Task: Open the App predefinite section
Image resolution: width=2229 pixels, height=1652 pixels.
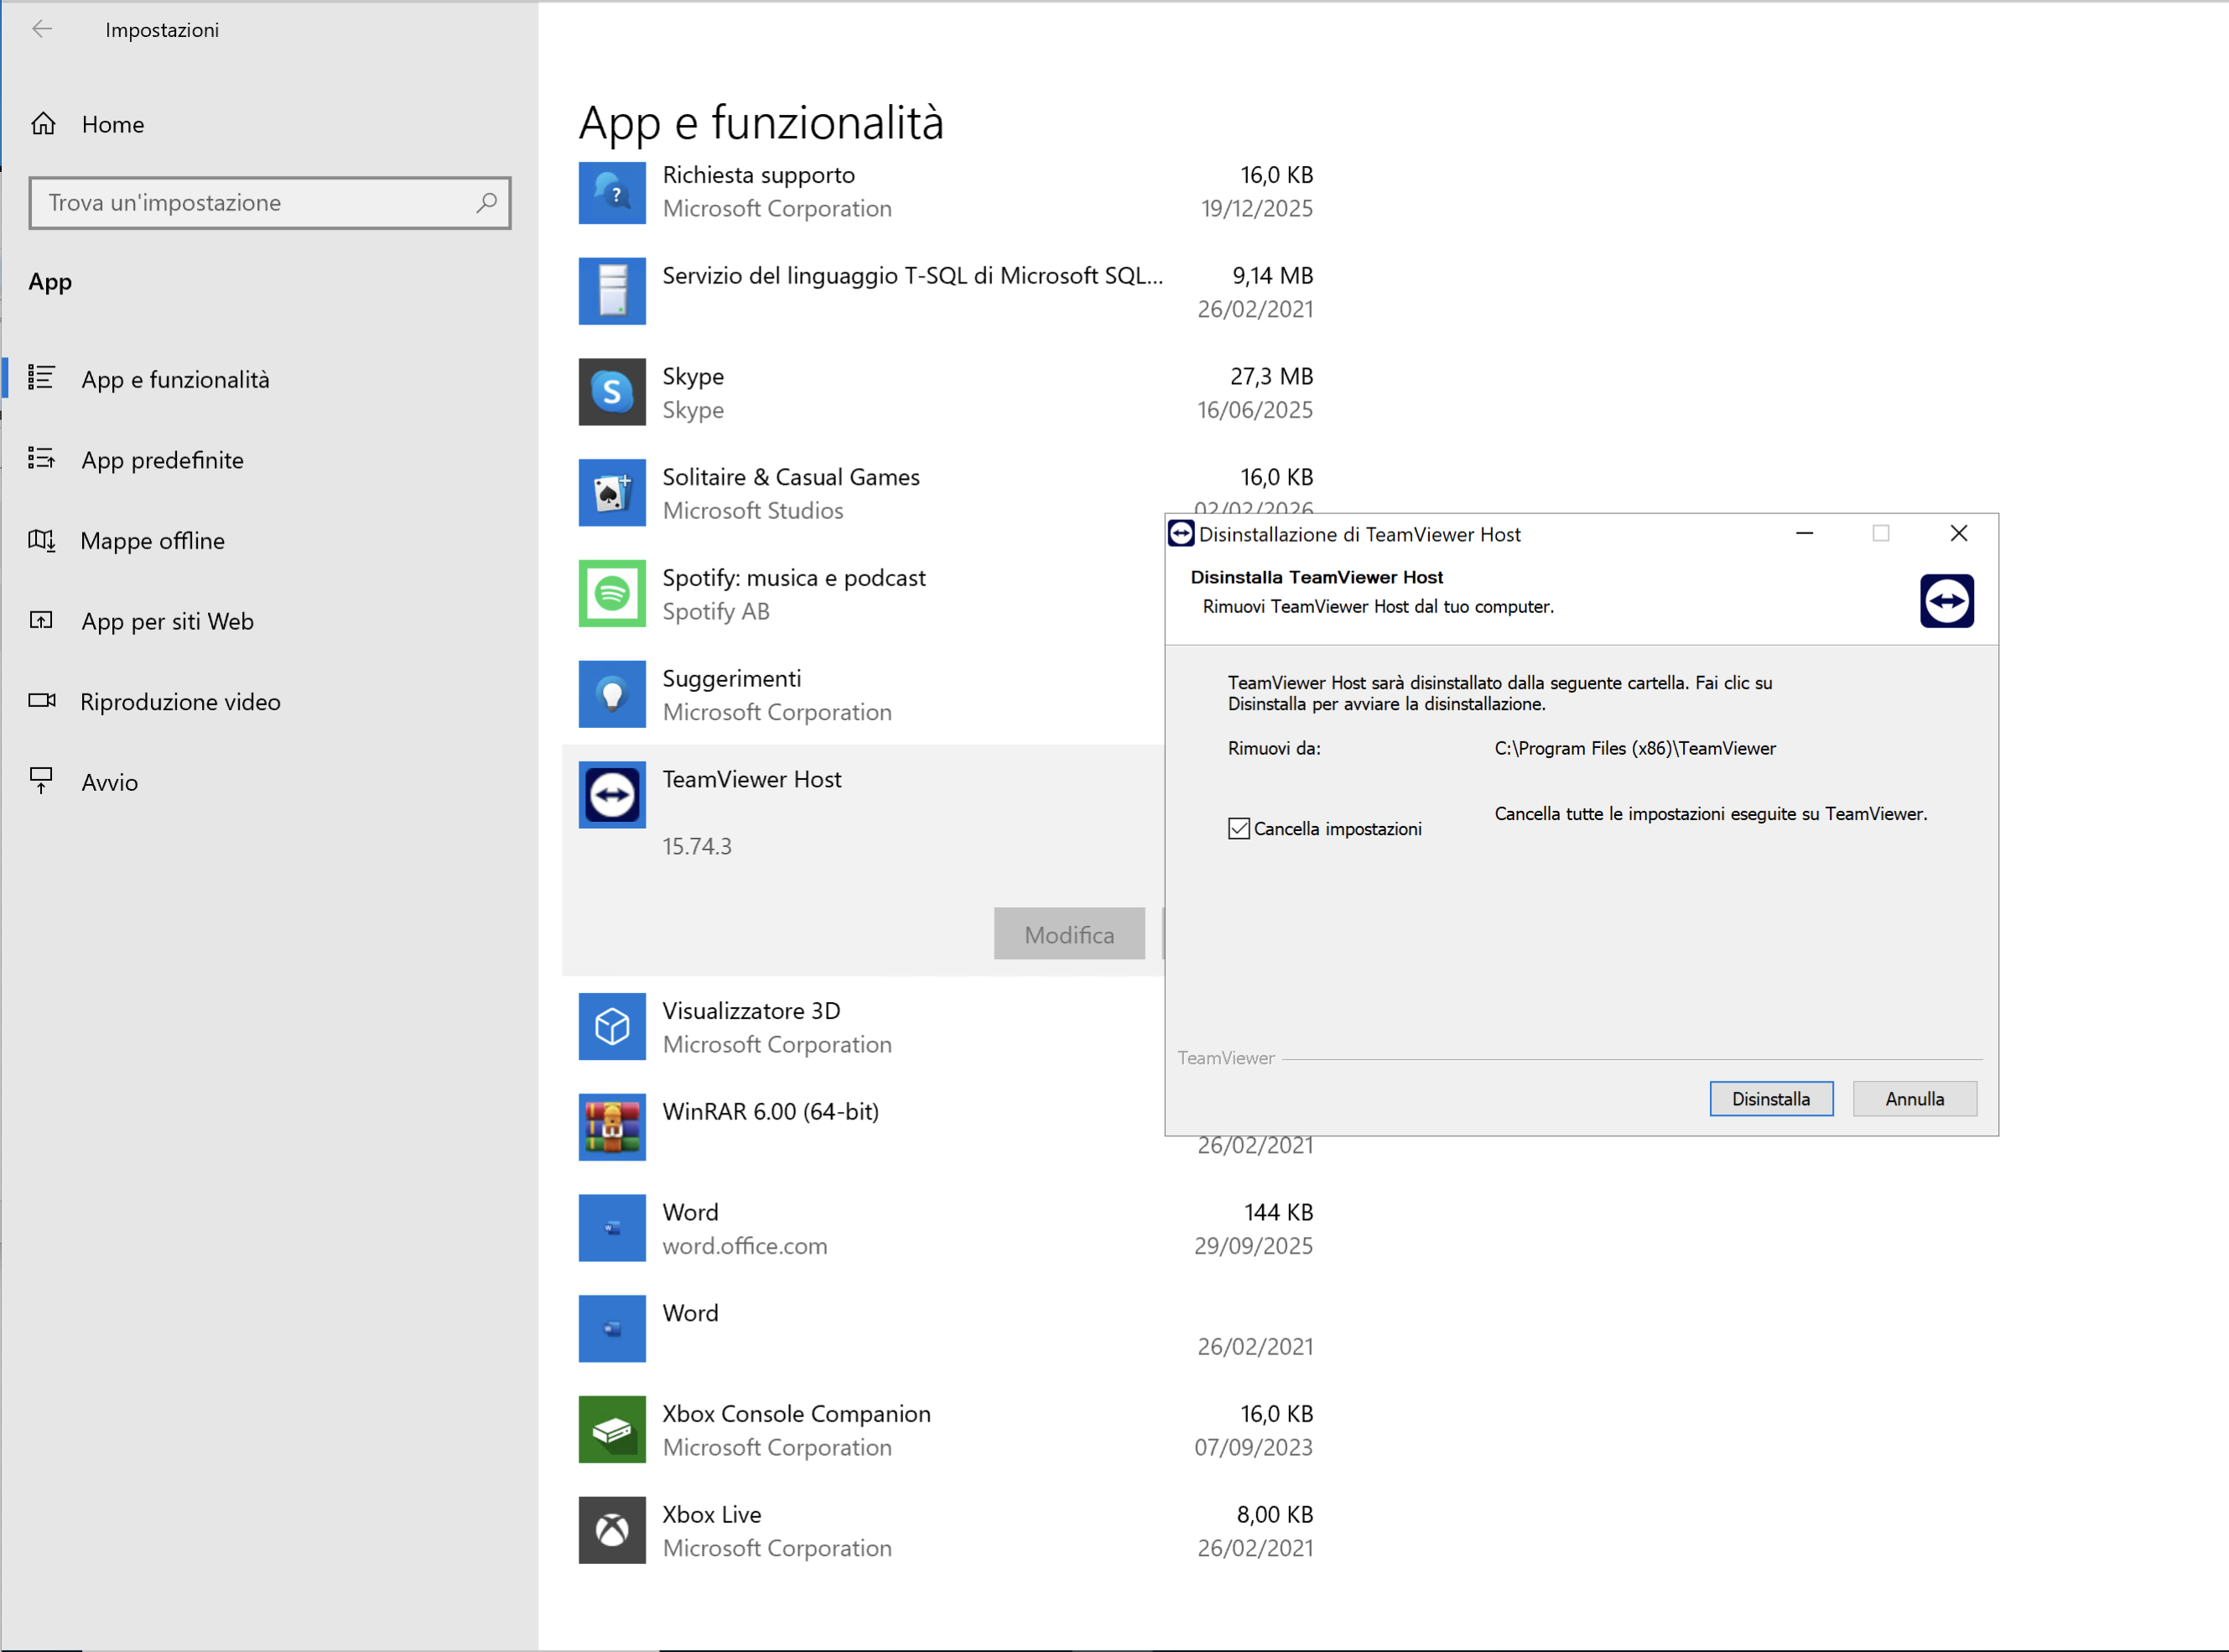Action: [x=163, y=460]
